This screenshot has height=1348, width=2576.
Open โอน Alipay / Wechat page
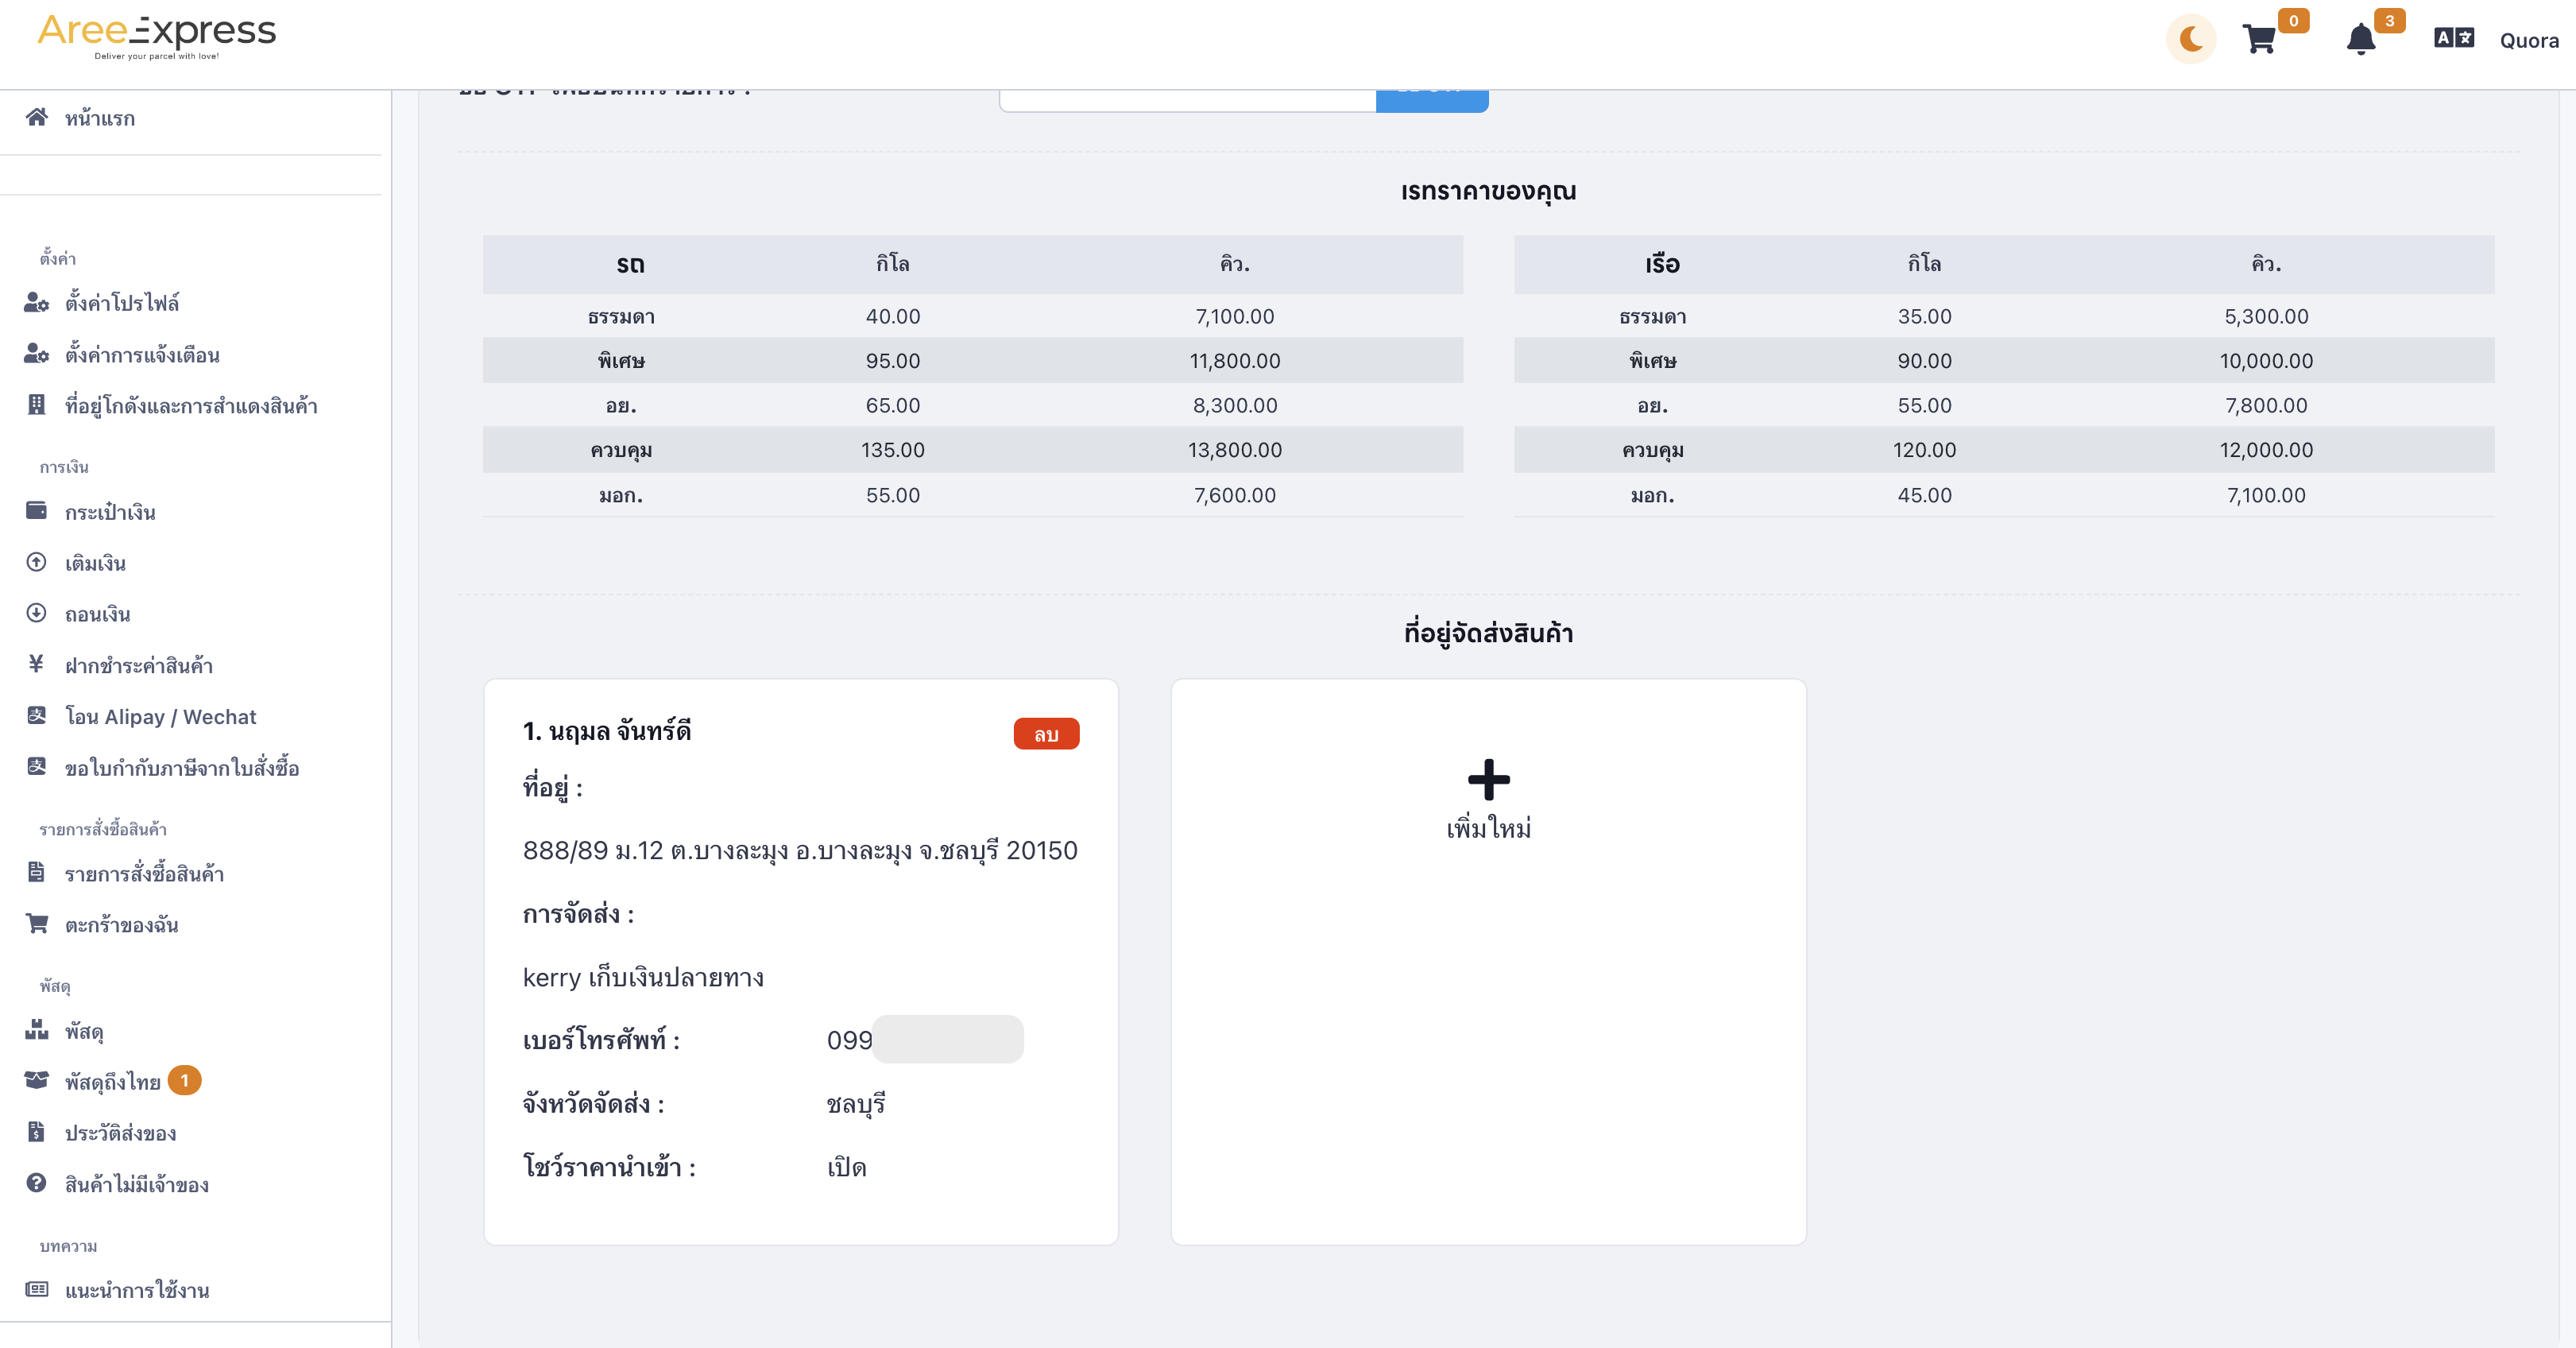pos(160,716)
